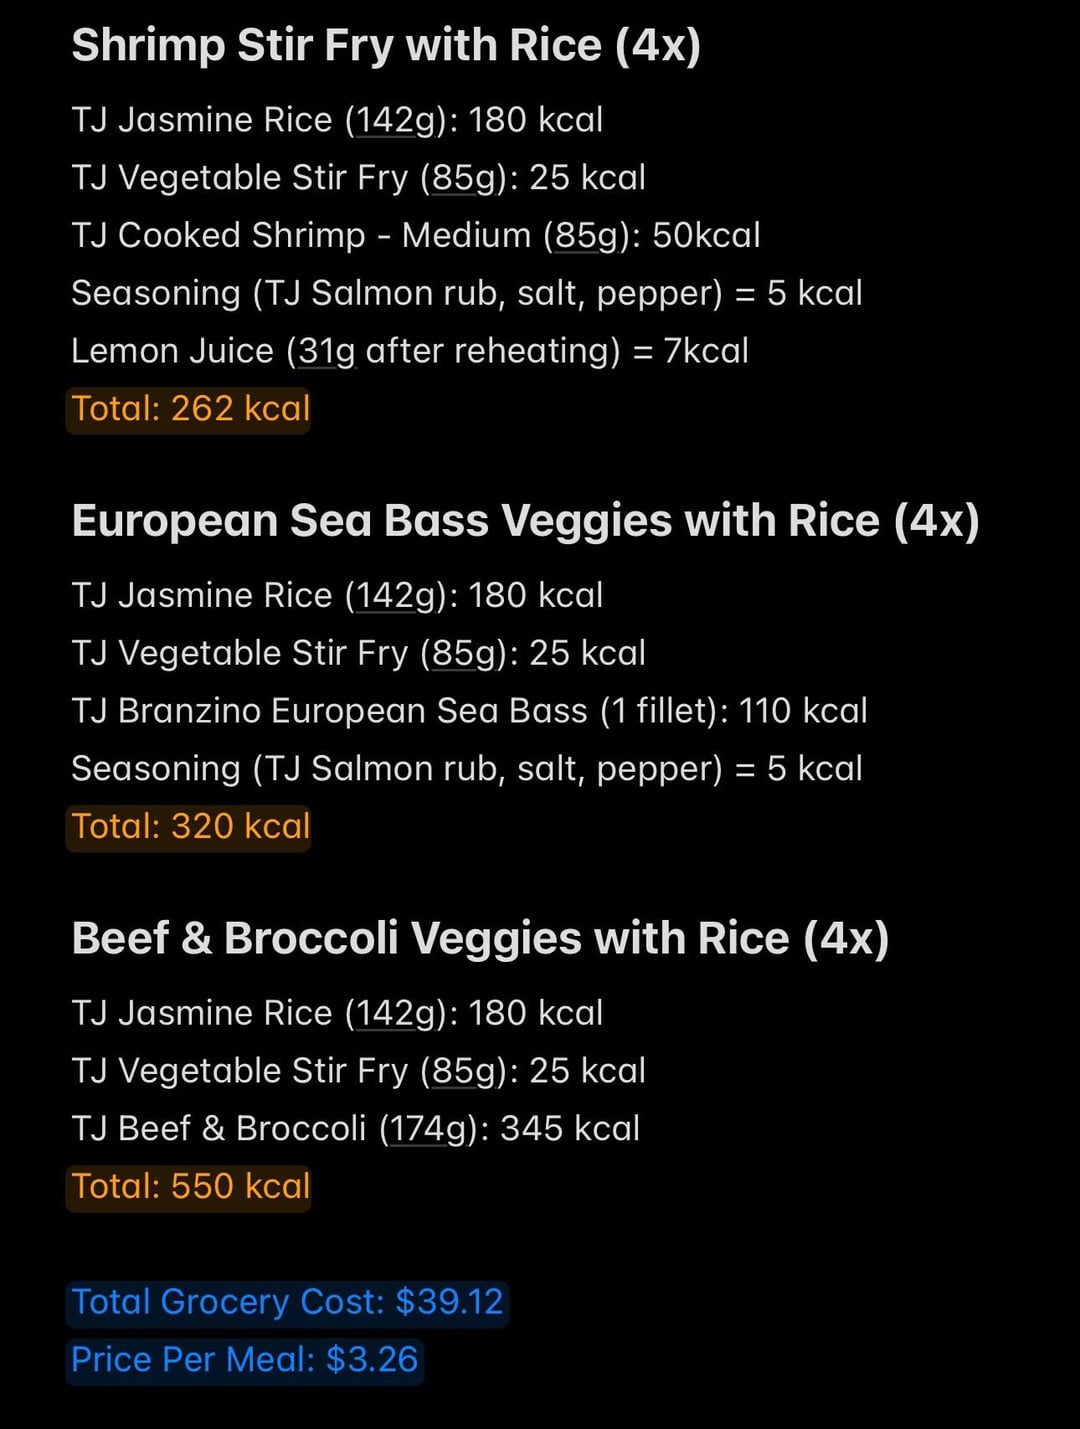Click the Lemon Juice after reheating line
The height and width of the screenshot is (1429, 1080).
[x=410, y=352]
